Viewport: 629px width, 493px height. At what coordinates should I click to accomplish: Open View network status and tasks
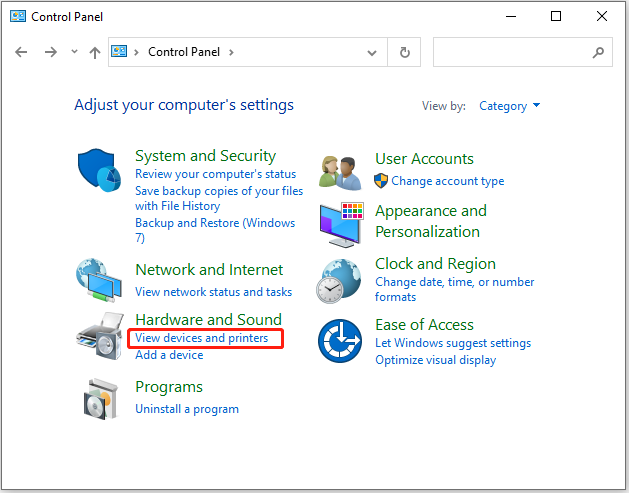(213, 292)
